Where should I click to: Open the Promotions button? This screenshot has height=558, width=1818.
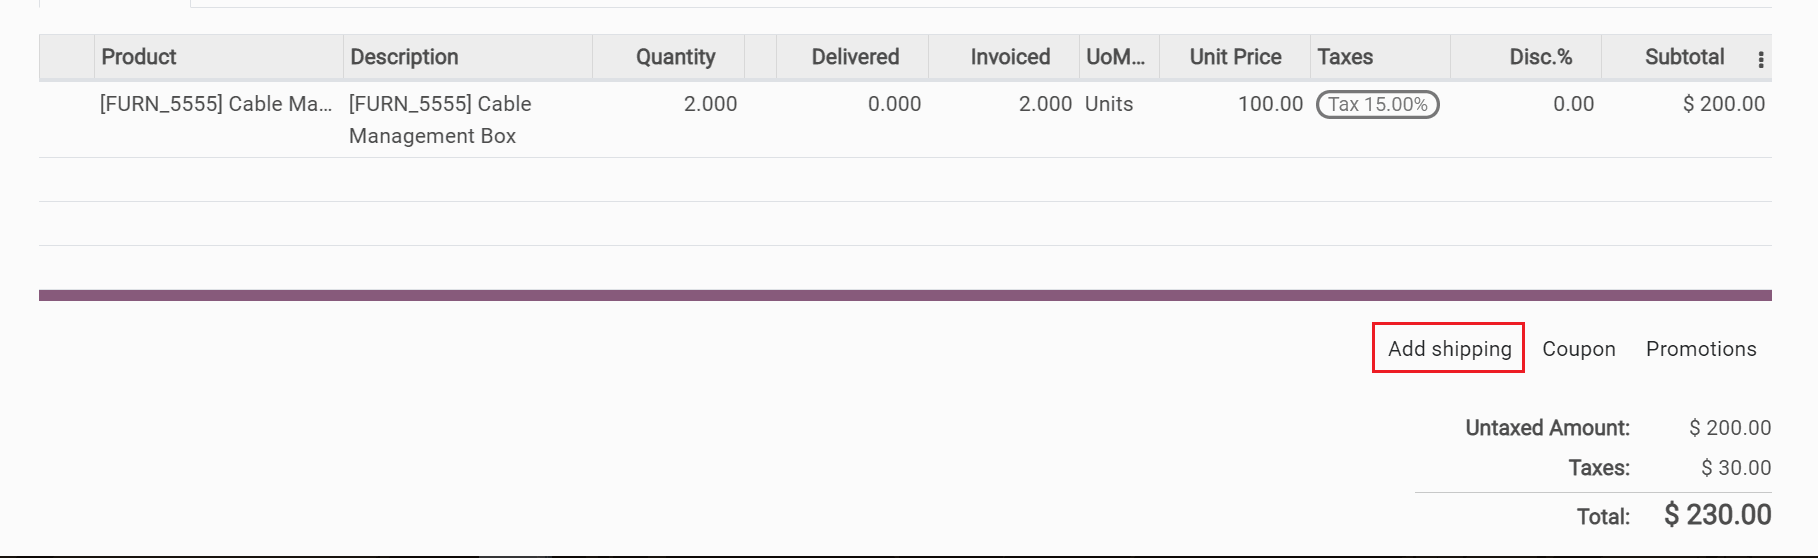[1700, 349]
